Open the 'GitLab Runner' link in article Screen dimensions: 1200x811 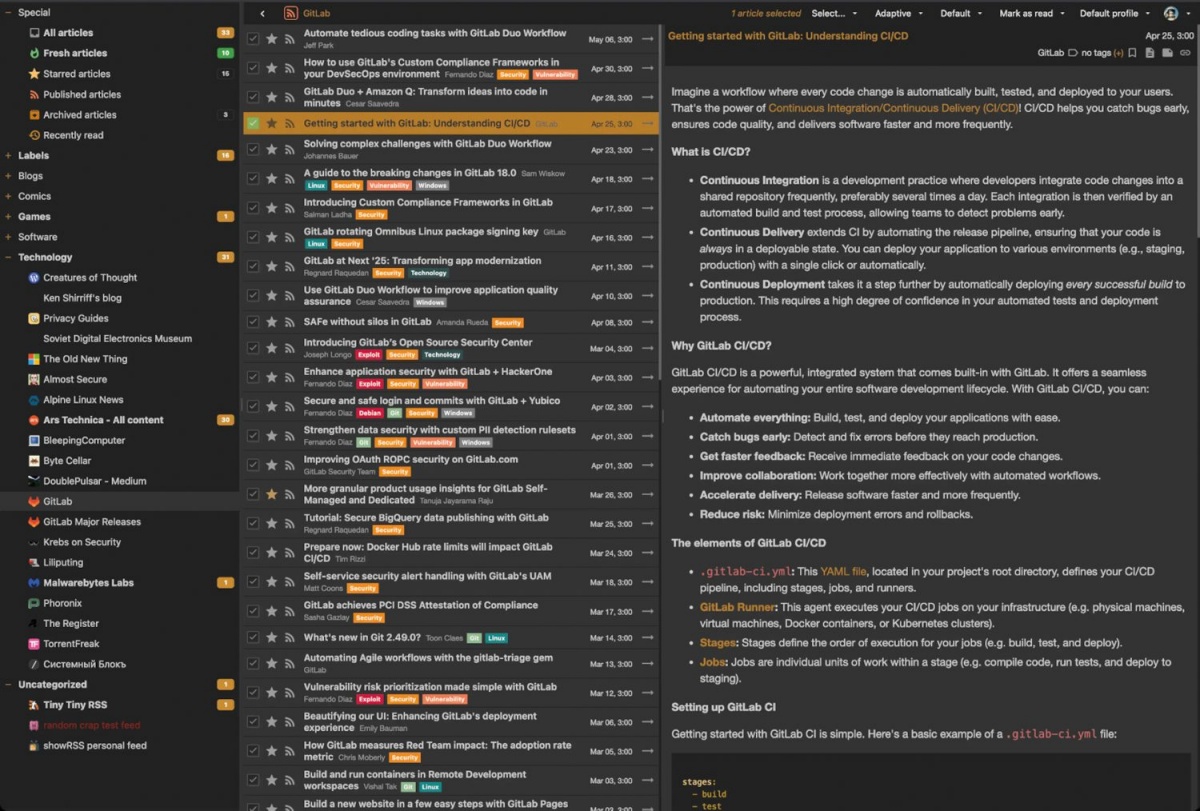737,607
